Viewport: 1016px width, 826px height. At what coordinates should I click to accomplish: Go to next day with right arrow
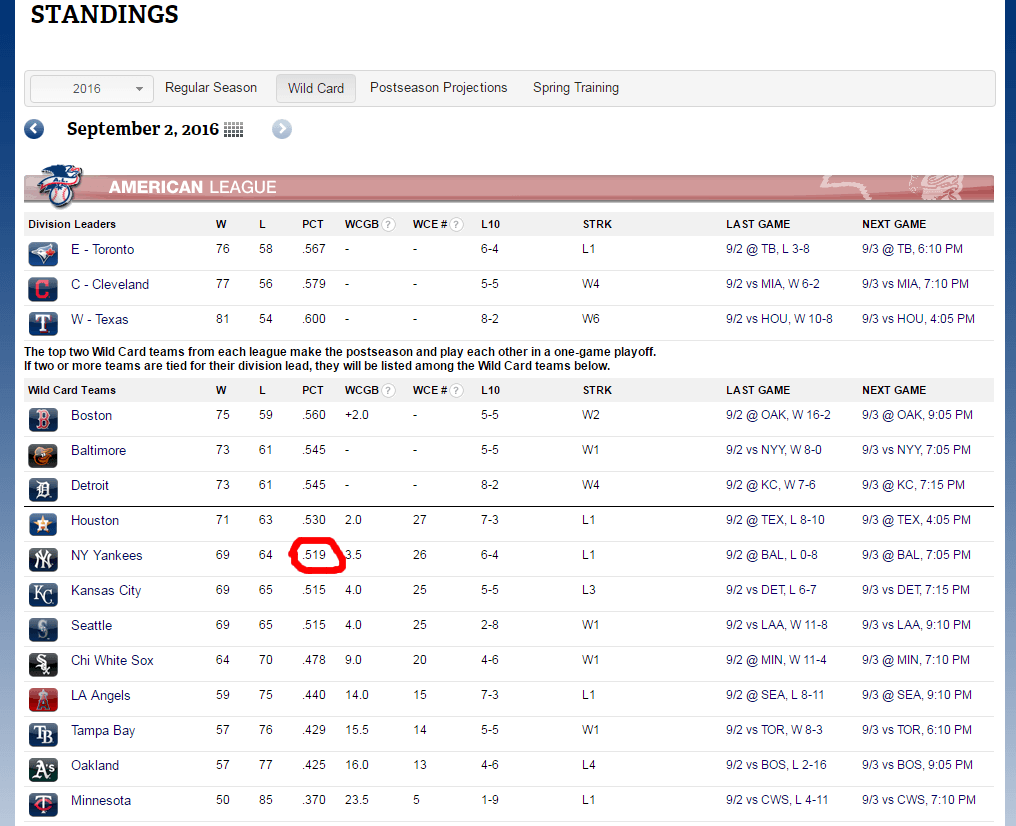pos(282,129)
